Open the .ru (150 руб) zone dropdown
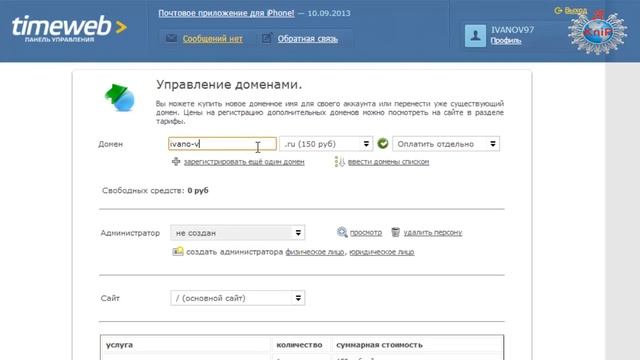This screenshot has width=640, height=360. (x=326, y=144)
